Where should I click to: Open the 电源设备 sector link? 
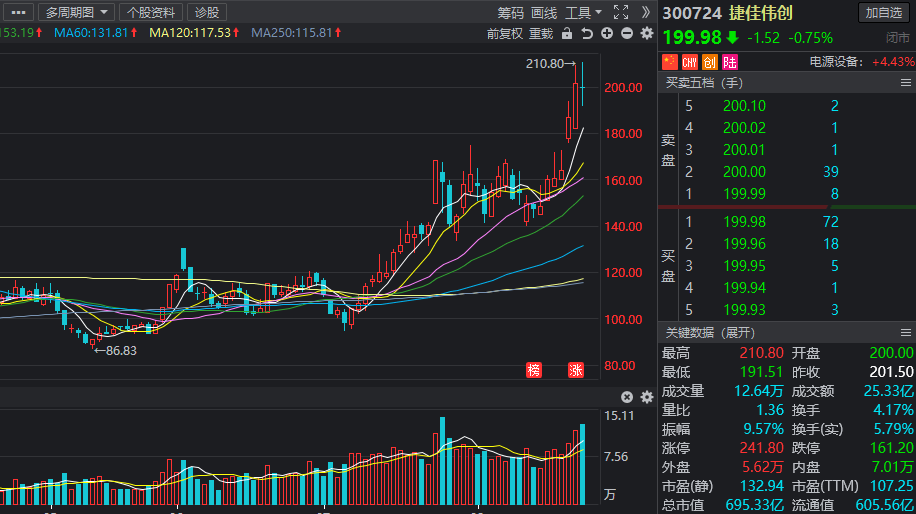836,62
